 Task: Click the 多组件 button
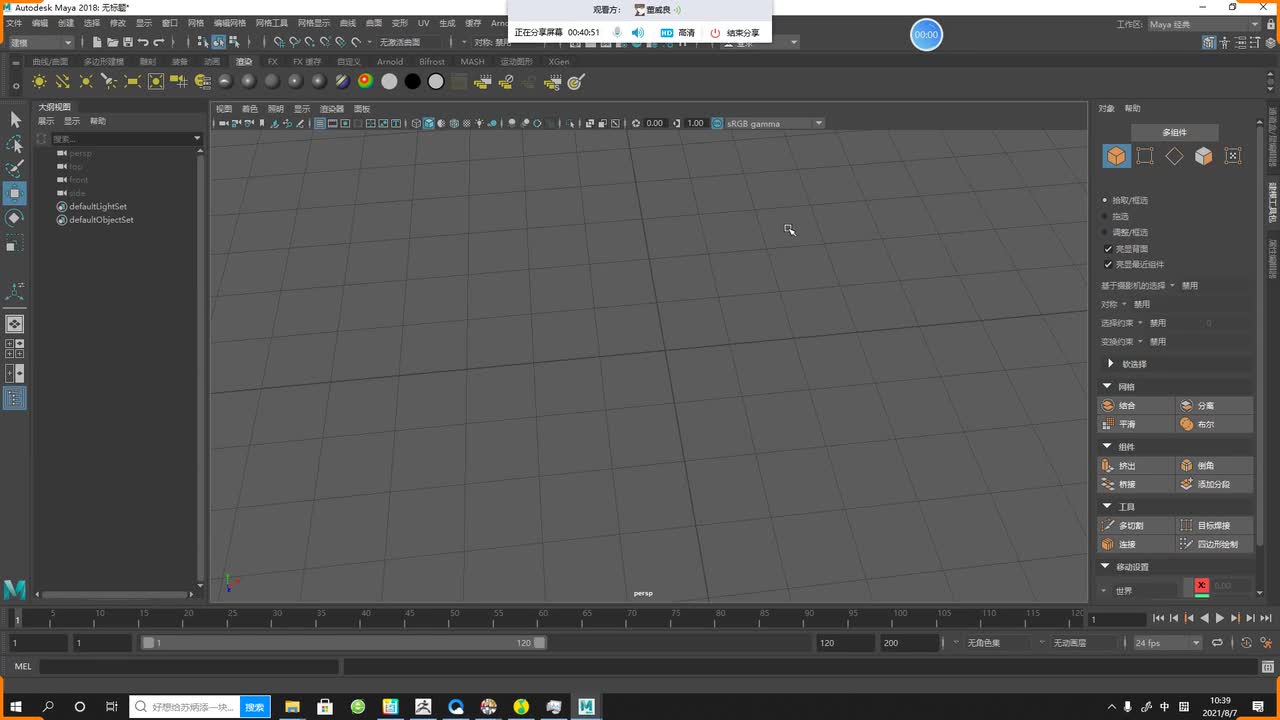click(1174, 132)
